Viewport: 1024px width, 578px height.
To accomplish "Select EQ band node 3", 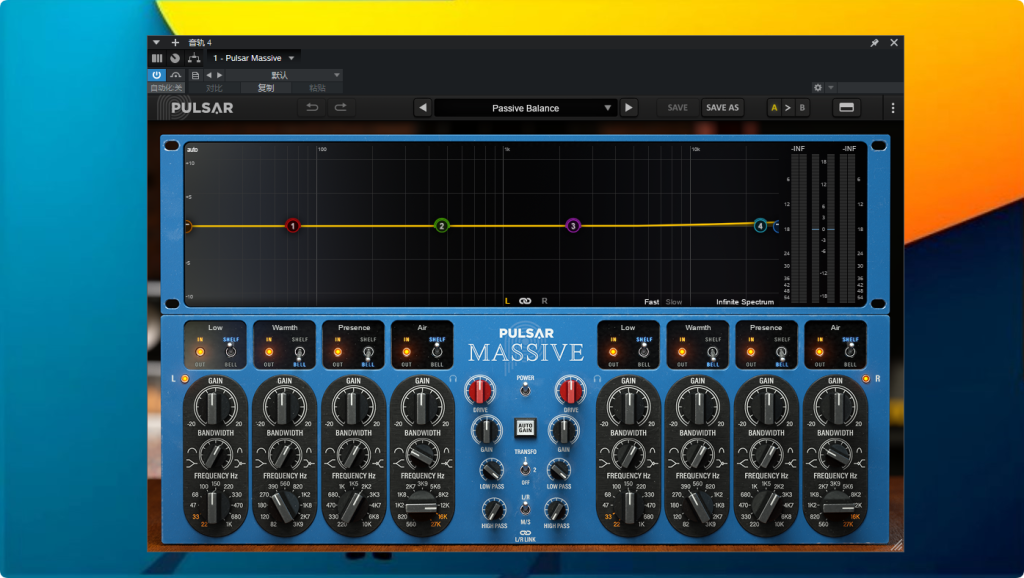I will tap(573, 226).
